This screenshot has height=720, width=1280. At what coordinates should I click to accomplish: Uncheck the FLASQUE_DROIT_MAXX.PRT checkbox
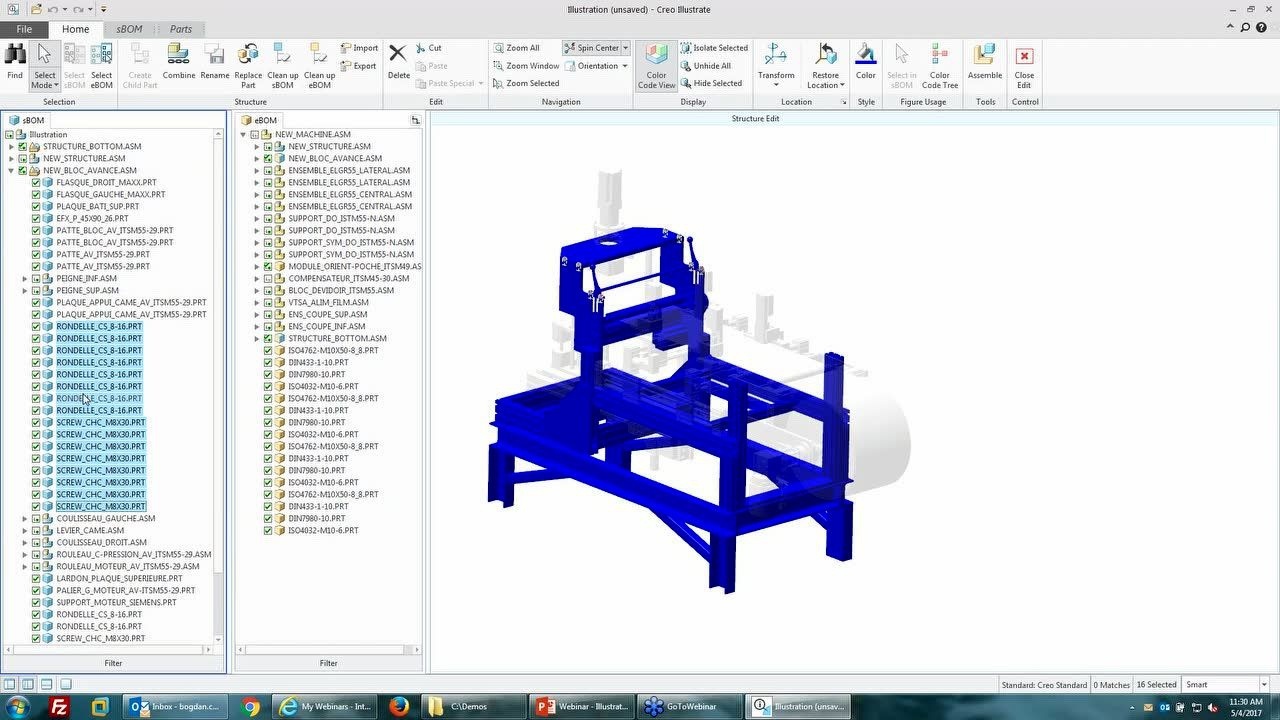tap(36, 183)
